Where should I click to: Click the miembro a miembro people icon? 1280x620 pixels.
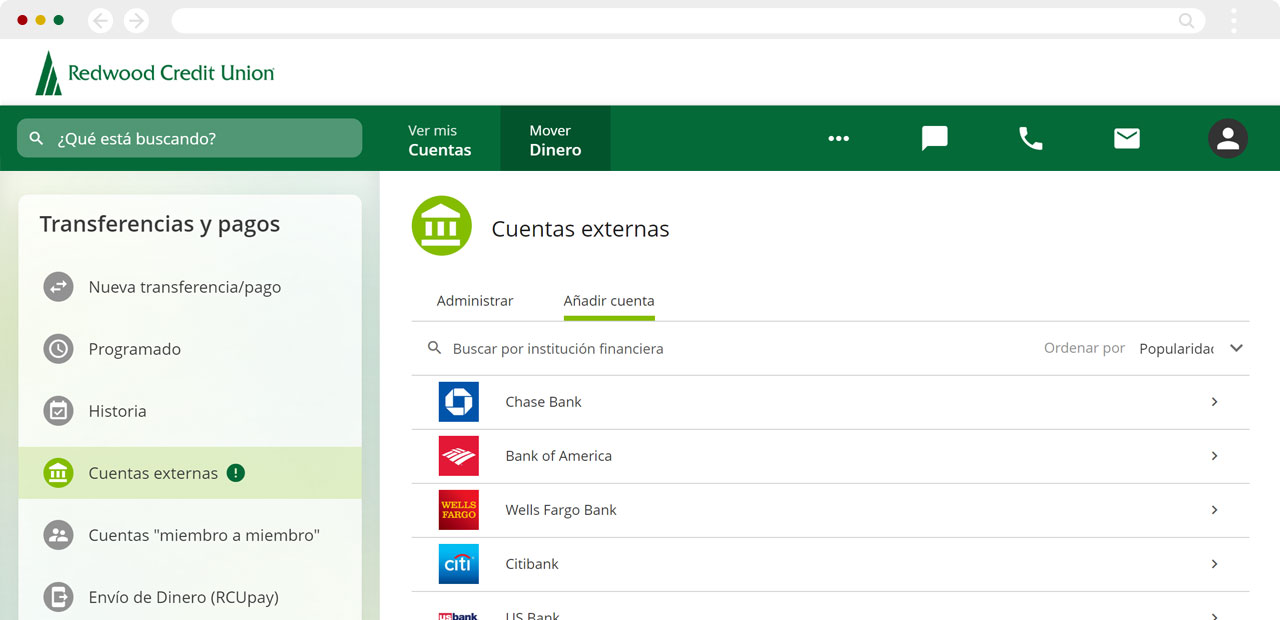tap(58, 535)
